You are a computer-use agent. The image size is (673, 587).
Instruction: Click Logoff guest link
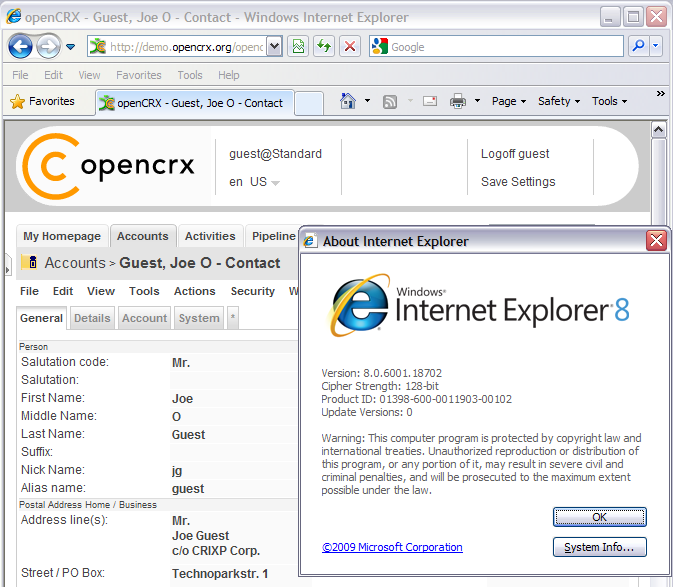pyautogui.click(x=515, y=154)
